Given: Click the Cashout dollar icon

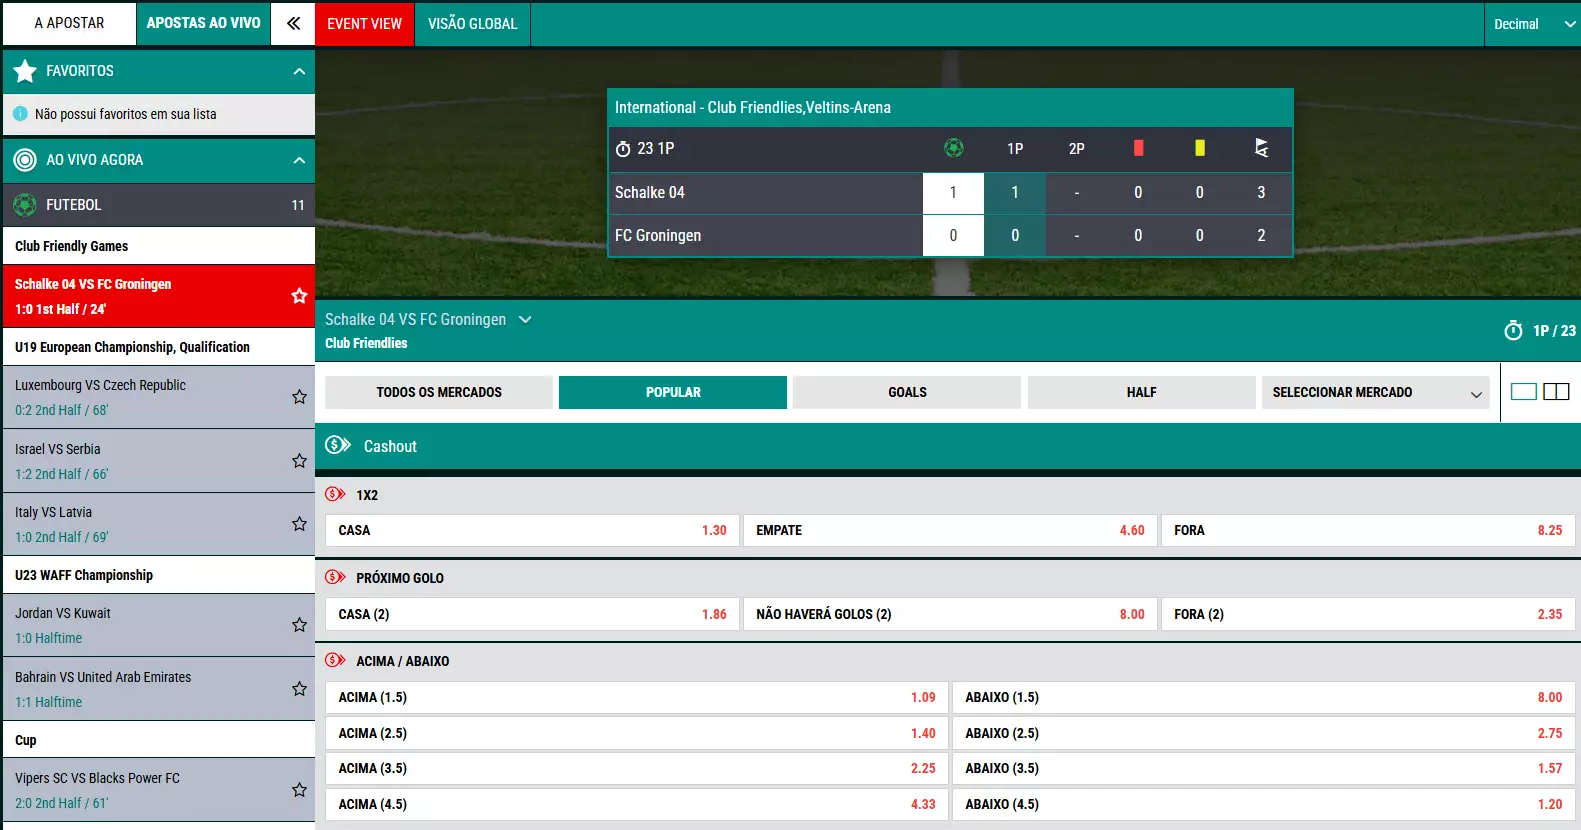Looking at the screenshot, I should 338,445.
